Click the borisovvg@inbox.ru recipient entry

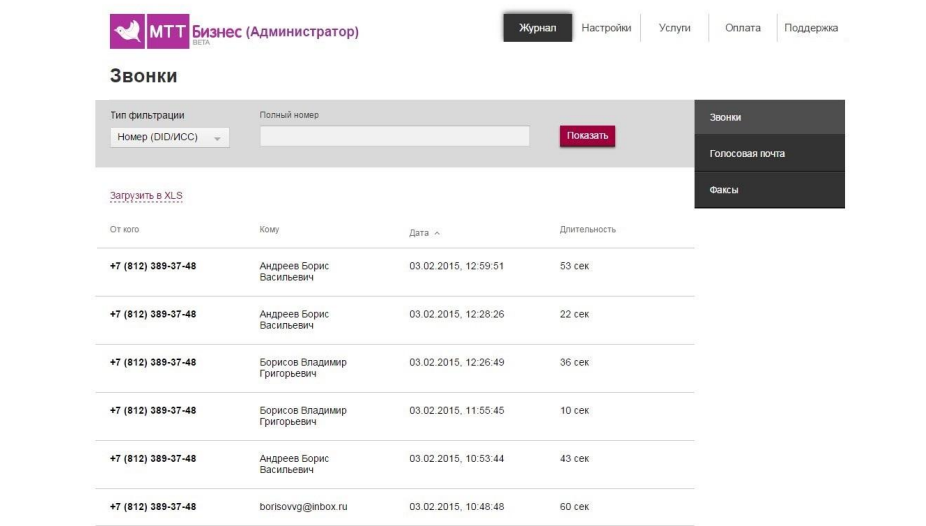click(301, 507)
